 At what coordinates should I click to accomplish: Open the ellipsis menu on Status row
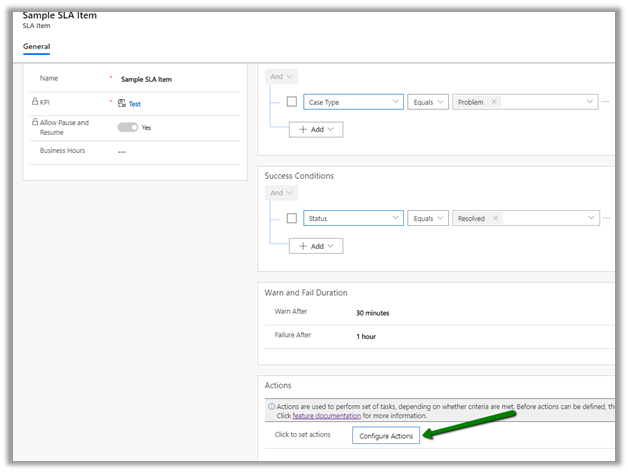click(606, 218)
